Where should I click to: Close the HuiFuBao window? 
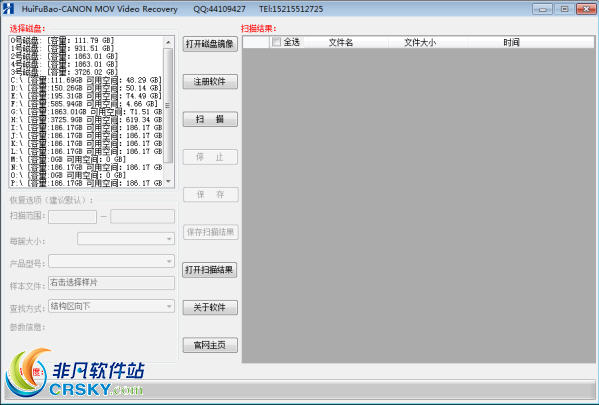[x=586, y=9]
